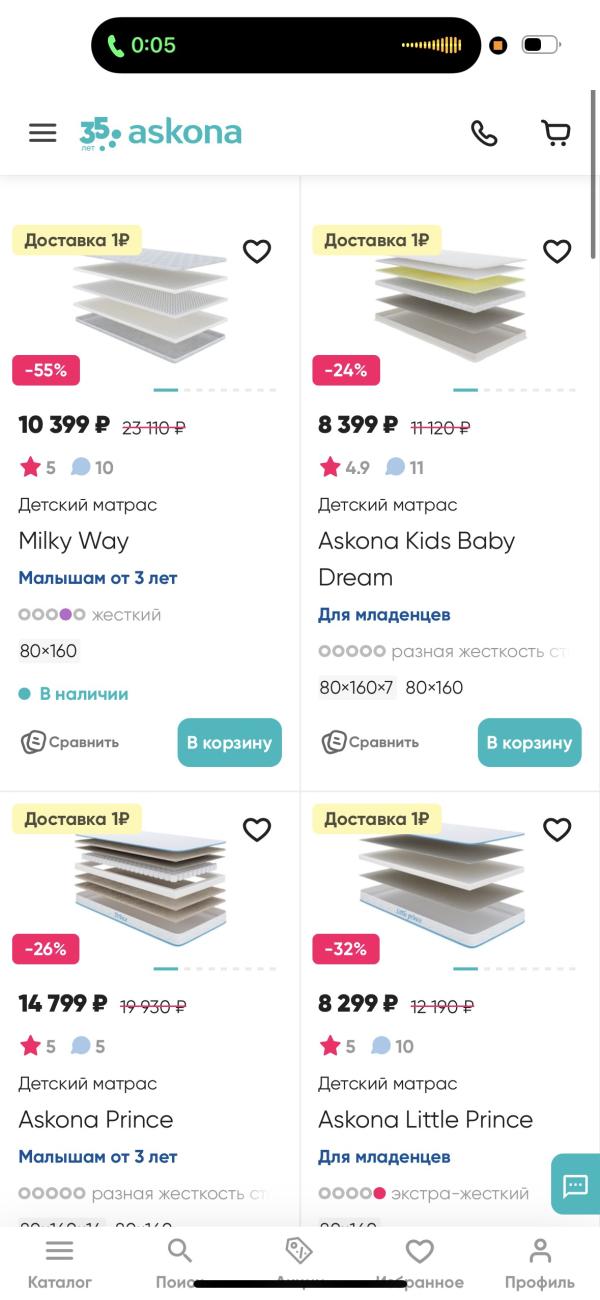Screen dimensions: 600x1300
Task: Open the live chat widget
Action: 576,1186
